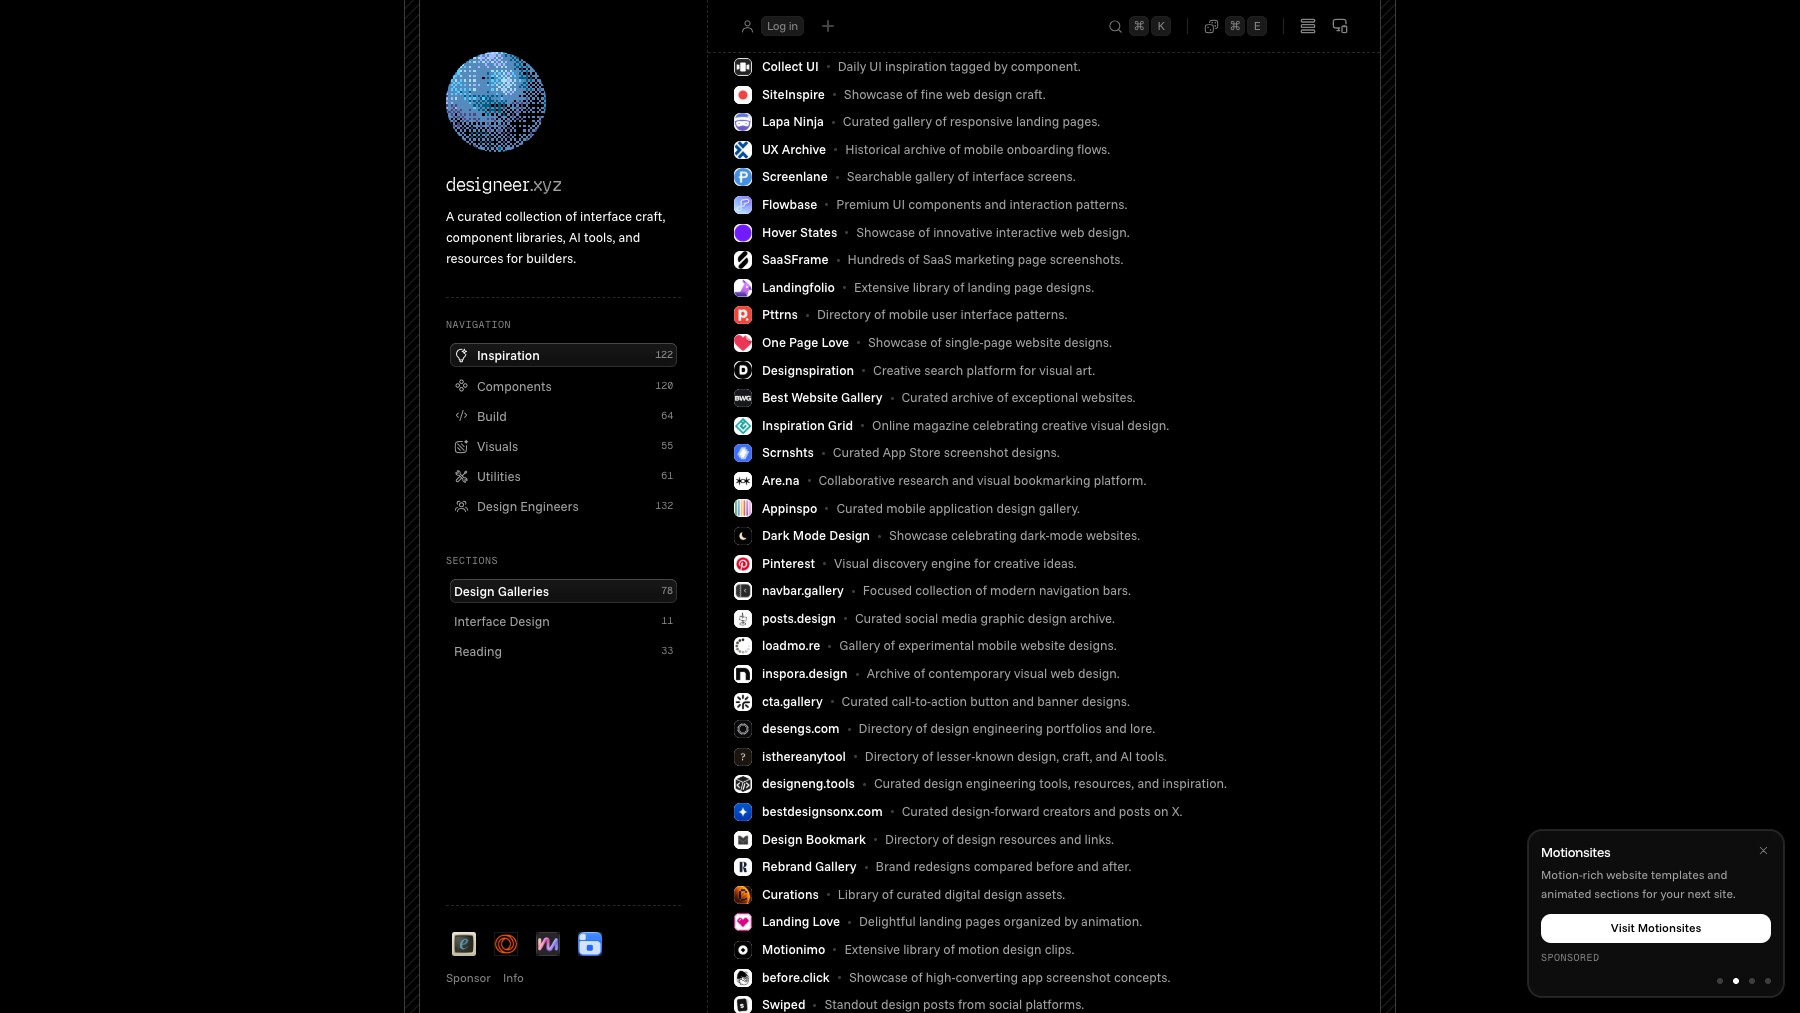Open the Visuals navigation item
Image resolution: width=1800 pixels, height=1013 pixels.
pyautogui.click(x=563, y=446)
